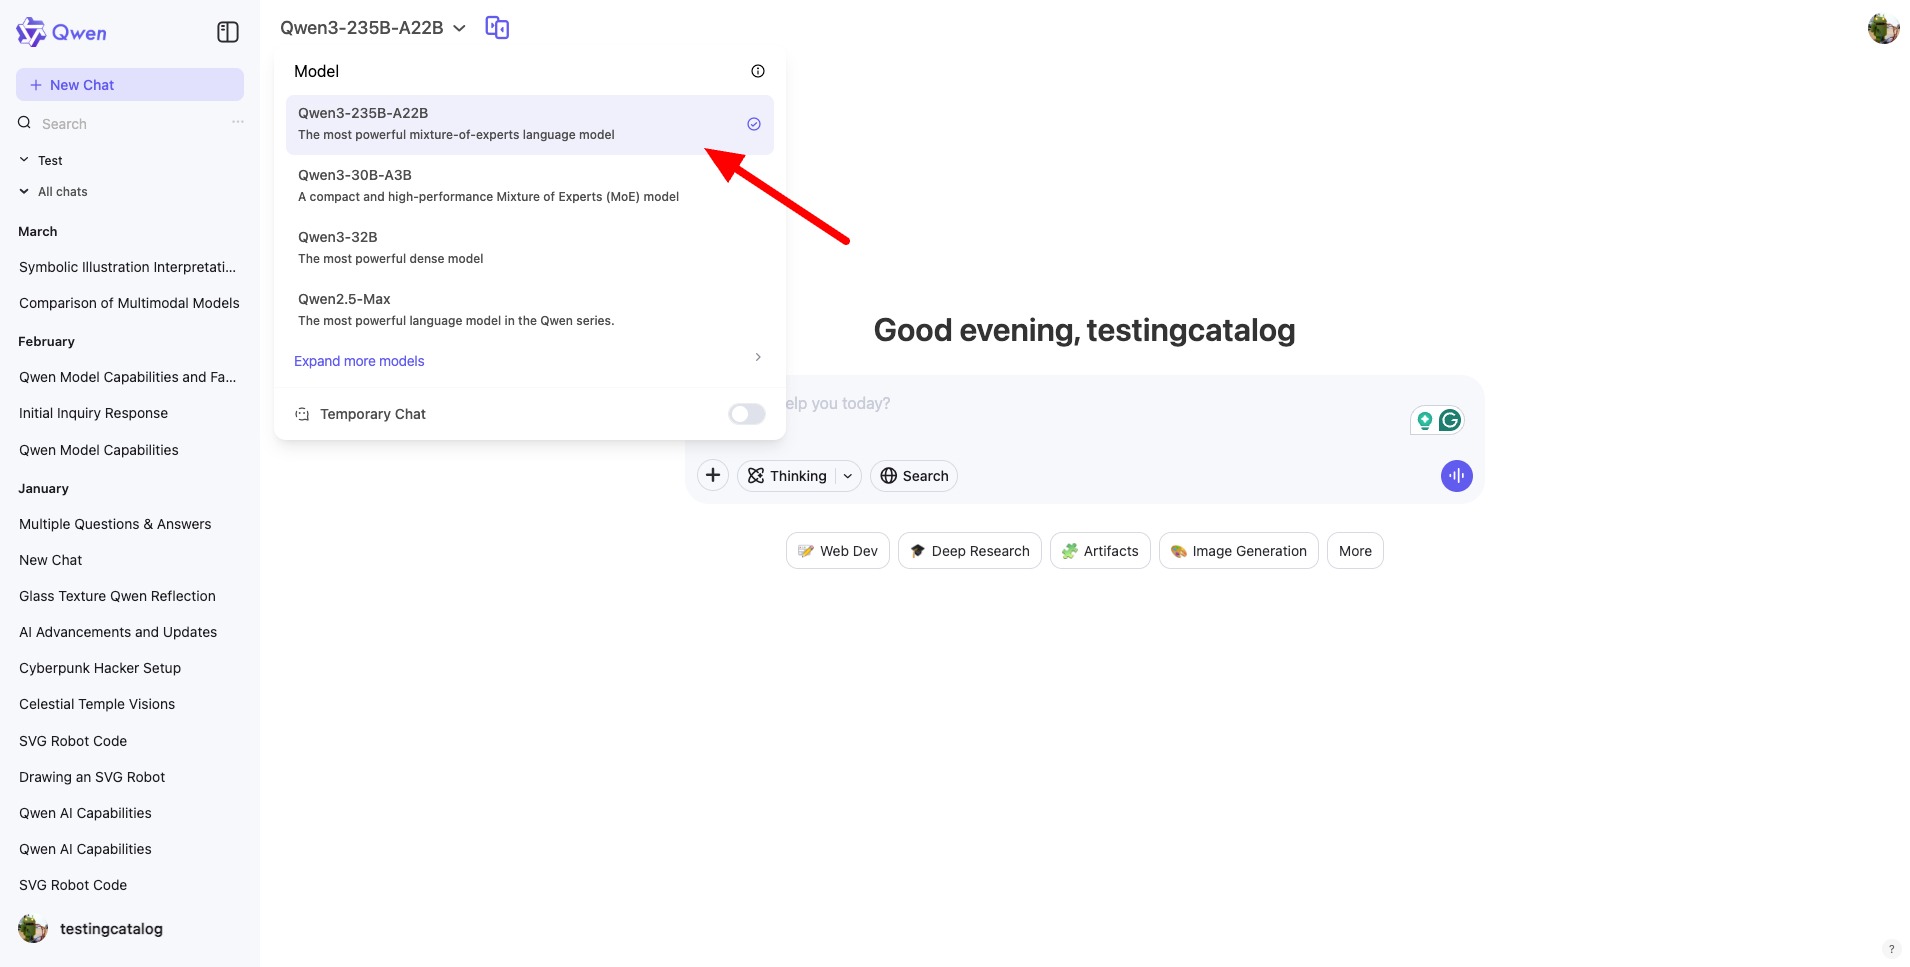Toggle the web Search button in the composer
Image resolution: width=1910 pixels, height=967 pixels.
tap(914, 476)
